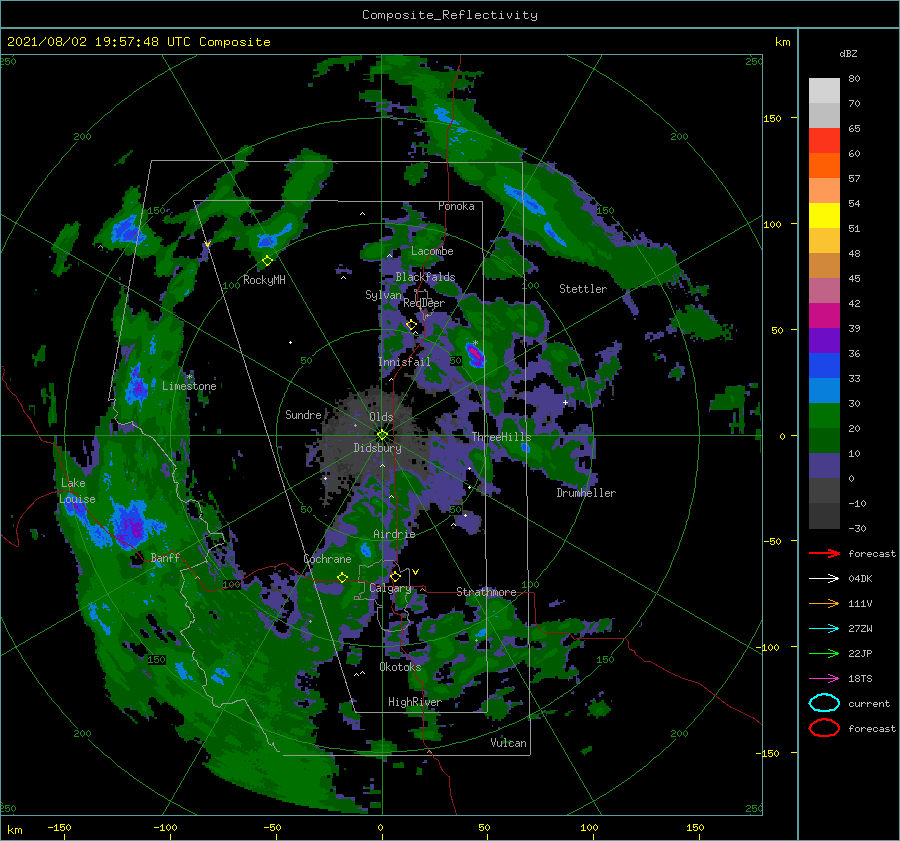
Task: Click the Limestone label
Action: [x=189, y=386]
